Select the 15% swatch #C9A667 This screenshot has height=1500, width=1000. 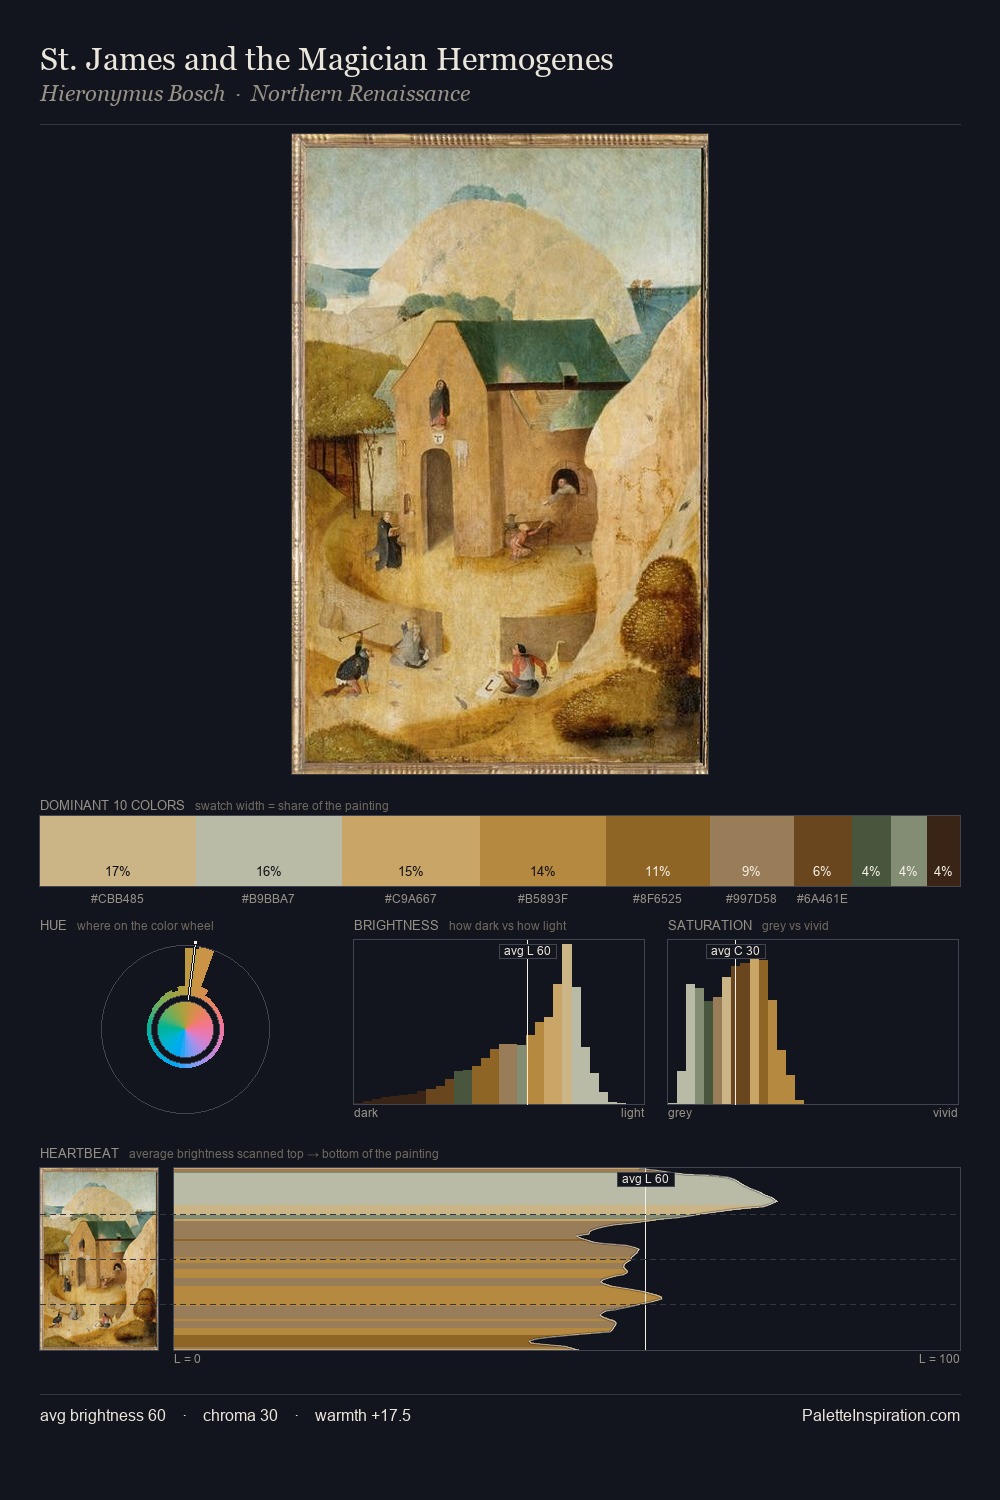(x=411, y=851)
